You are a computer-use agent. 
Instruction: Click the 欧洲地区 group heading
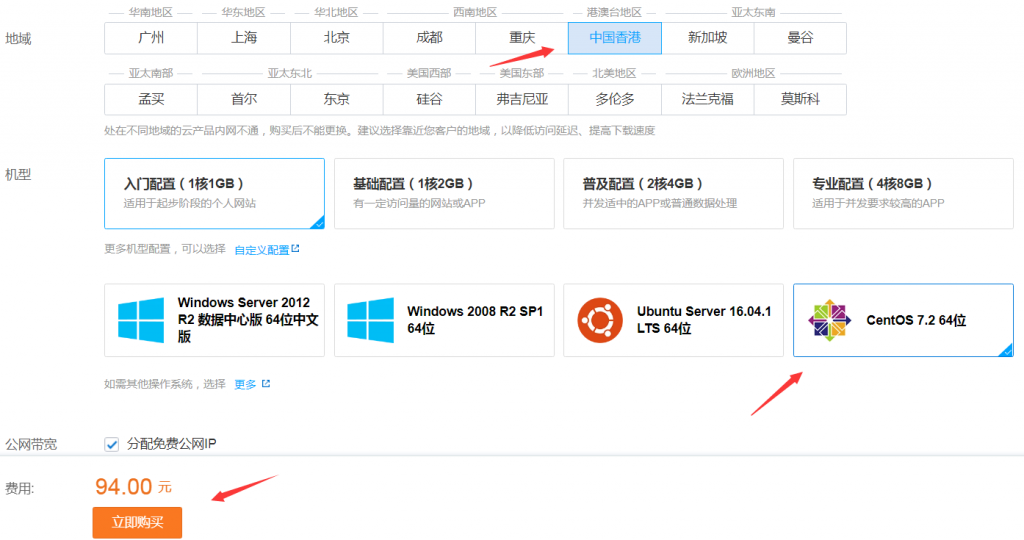point(753,73)
